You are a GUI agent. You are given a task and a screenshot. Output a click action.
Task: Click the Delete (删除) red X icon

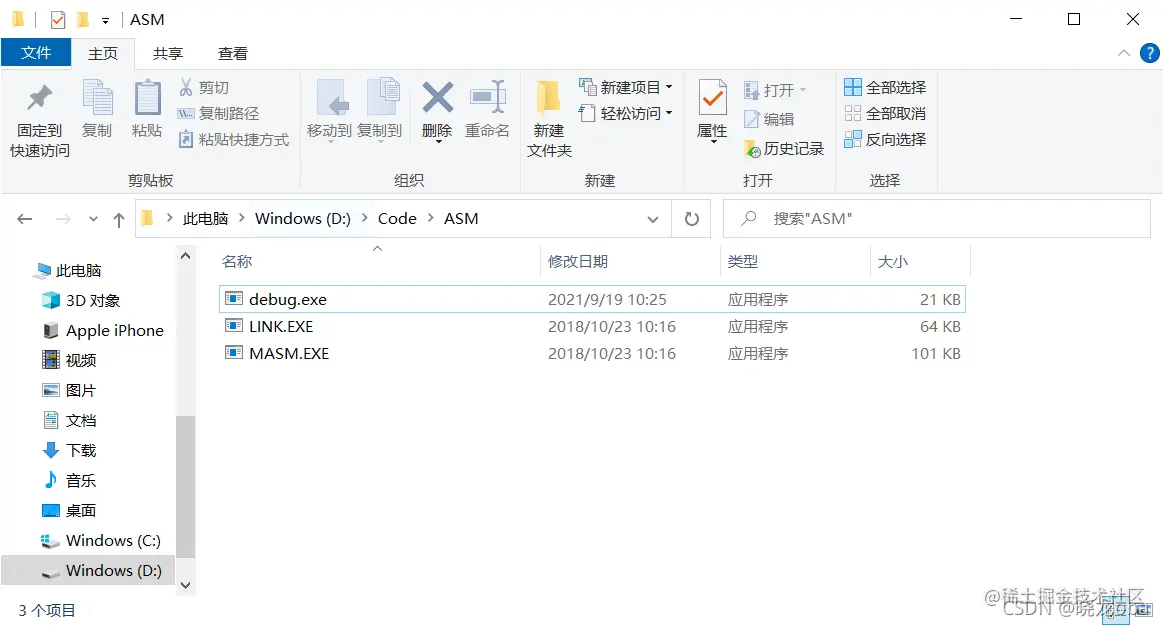(x=437, y=97)
